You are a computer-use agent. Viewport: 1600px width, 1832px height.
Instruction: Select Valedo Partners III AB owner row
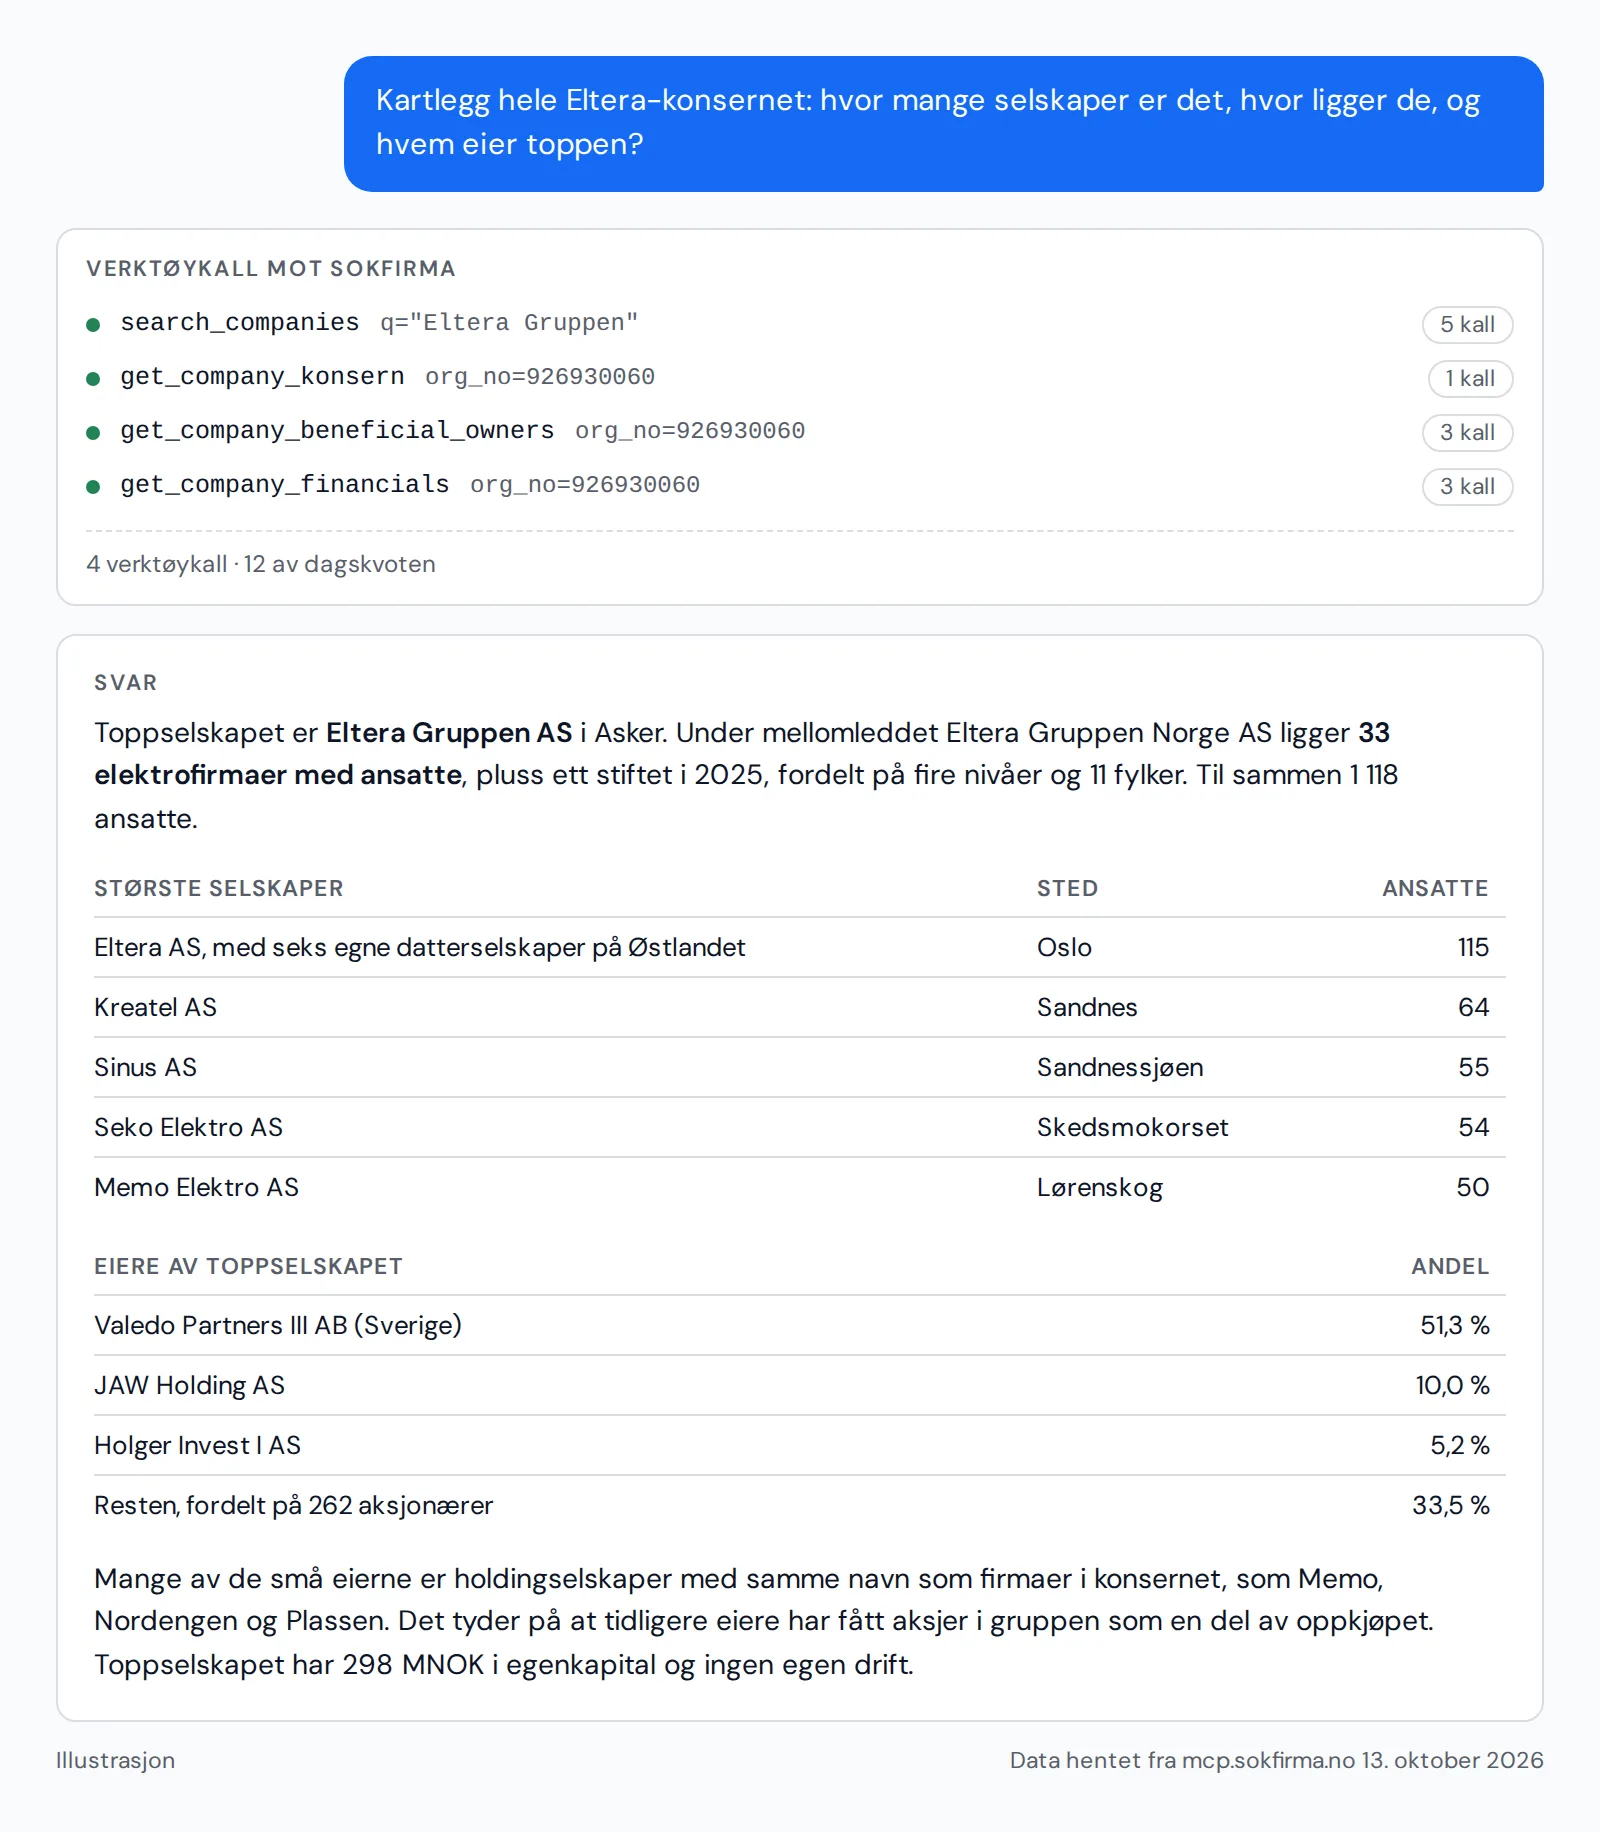[799, 1325]
